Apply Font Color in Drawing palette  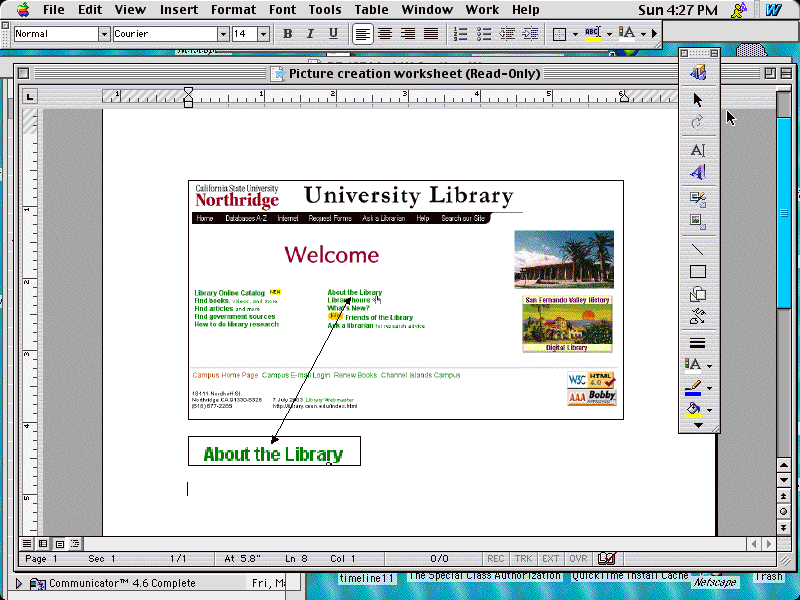point(693,365)
